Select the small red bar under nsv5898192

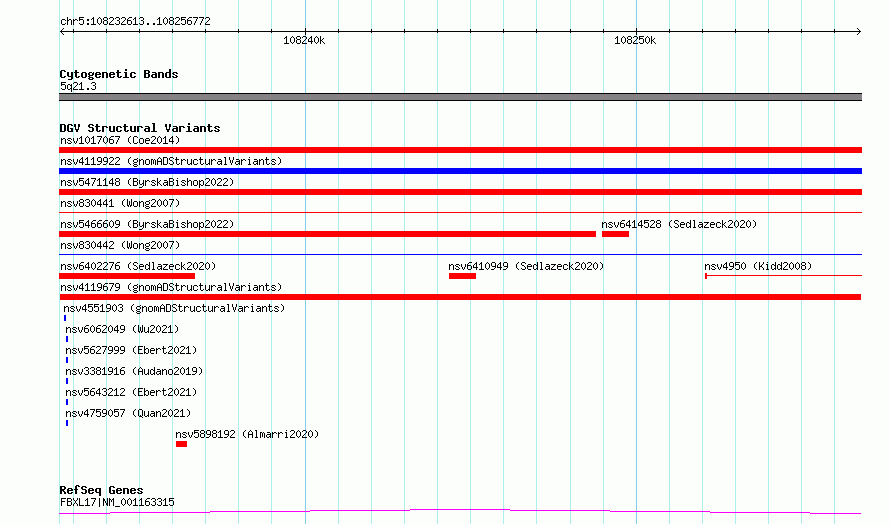pos(182,444)
